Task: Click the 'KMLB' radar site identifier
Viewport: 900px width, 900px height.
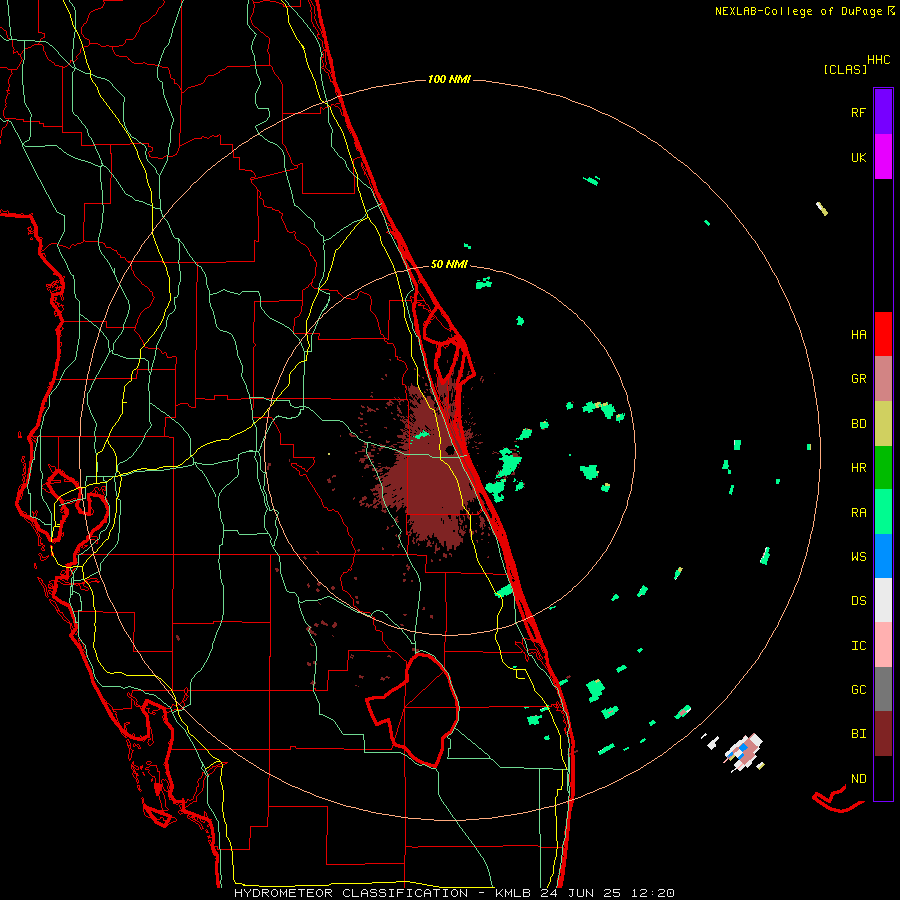Action: click(x=512, y=893)
